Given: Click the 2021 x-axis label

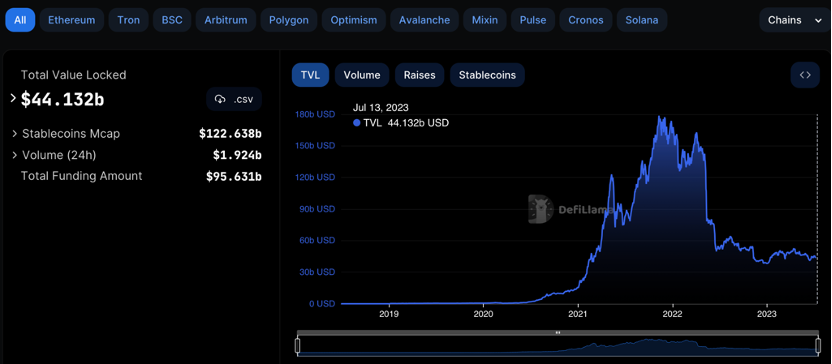Looking at the screenshot, I should pos(578,314).
